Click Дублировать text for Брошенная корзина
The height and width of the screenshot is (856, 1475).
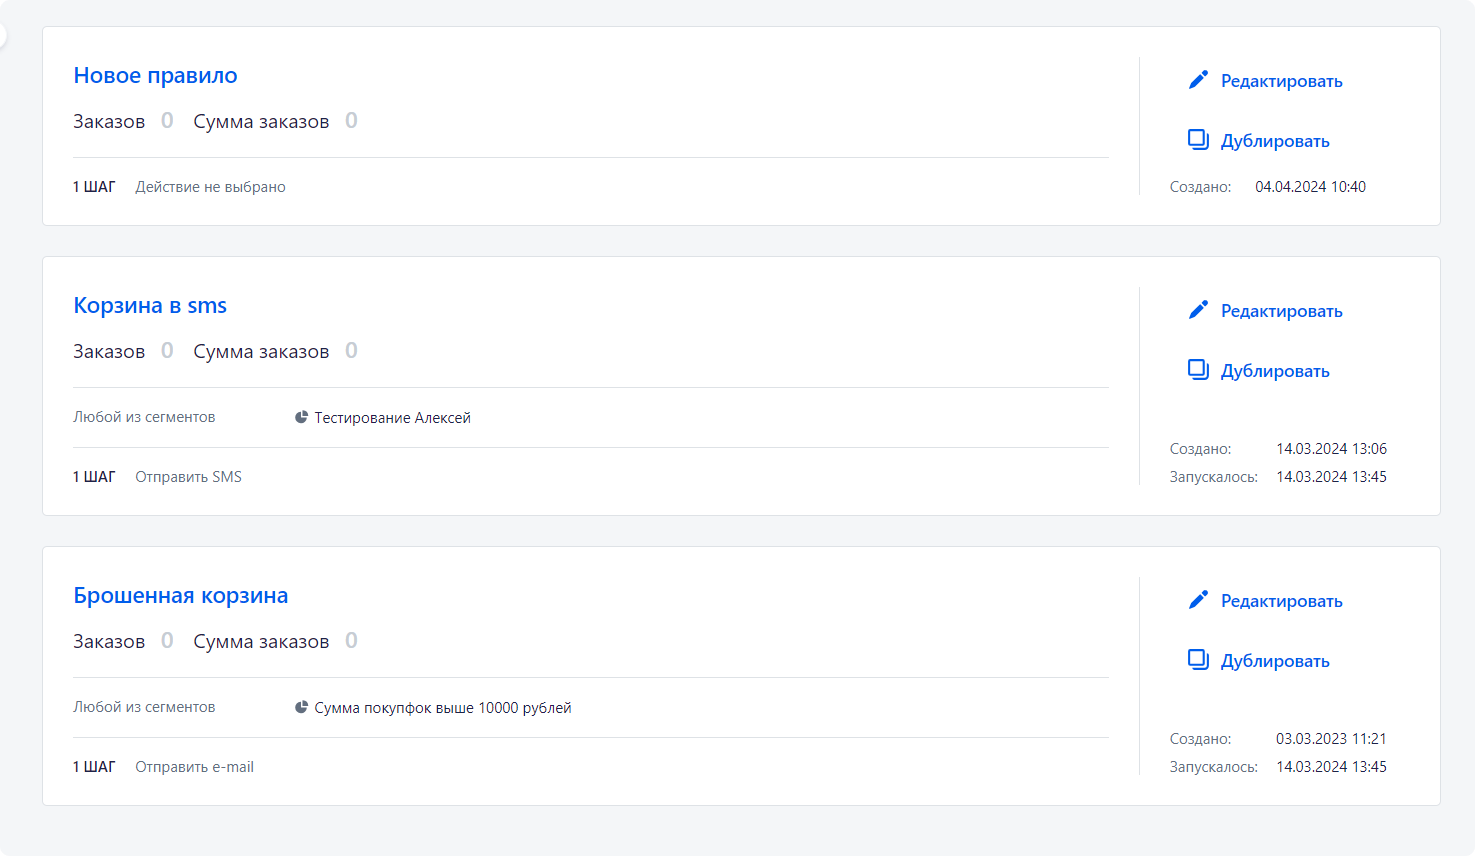point(1275,661)
